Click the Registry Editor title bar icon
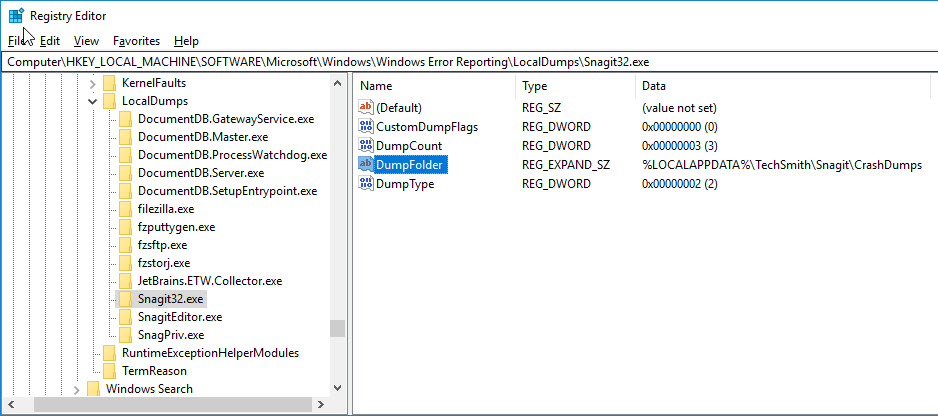938x416 pixels. [16, 16]
